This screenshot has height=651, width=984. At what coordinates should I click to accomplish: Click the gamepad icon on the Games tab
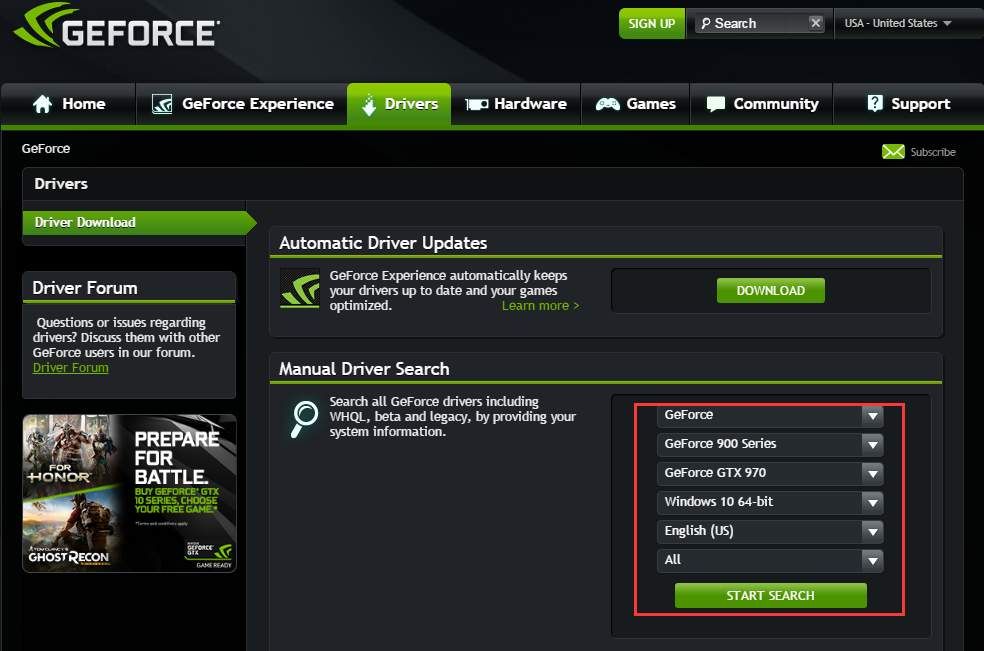607,104
